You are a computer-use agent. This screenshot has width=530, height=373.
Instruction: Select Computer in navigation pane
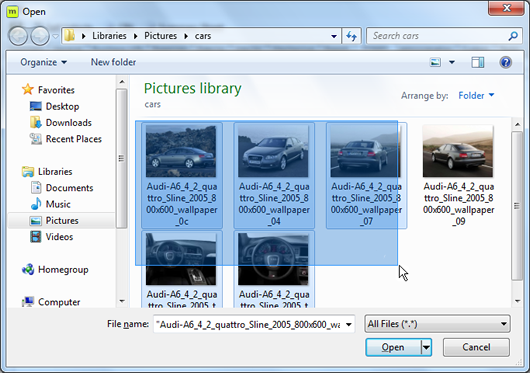pyautogui.click(x=59, y=302)
